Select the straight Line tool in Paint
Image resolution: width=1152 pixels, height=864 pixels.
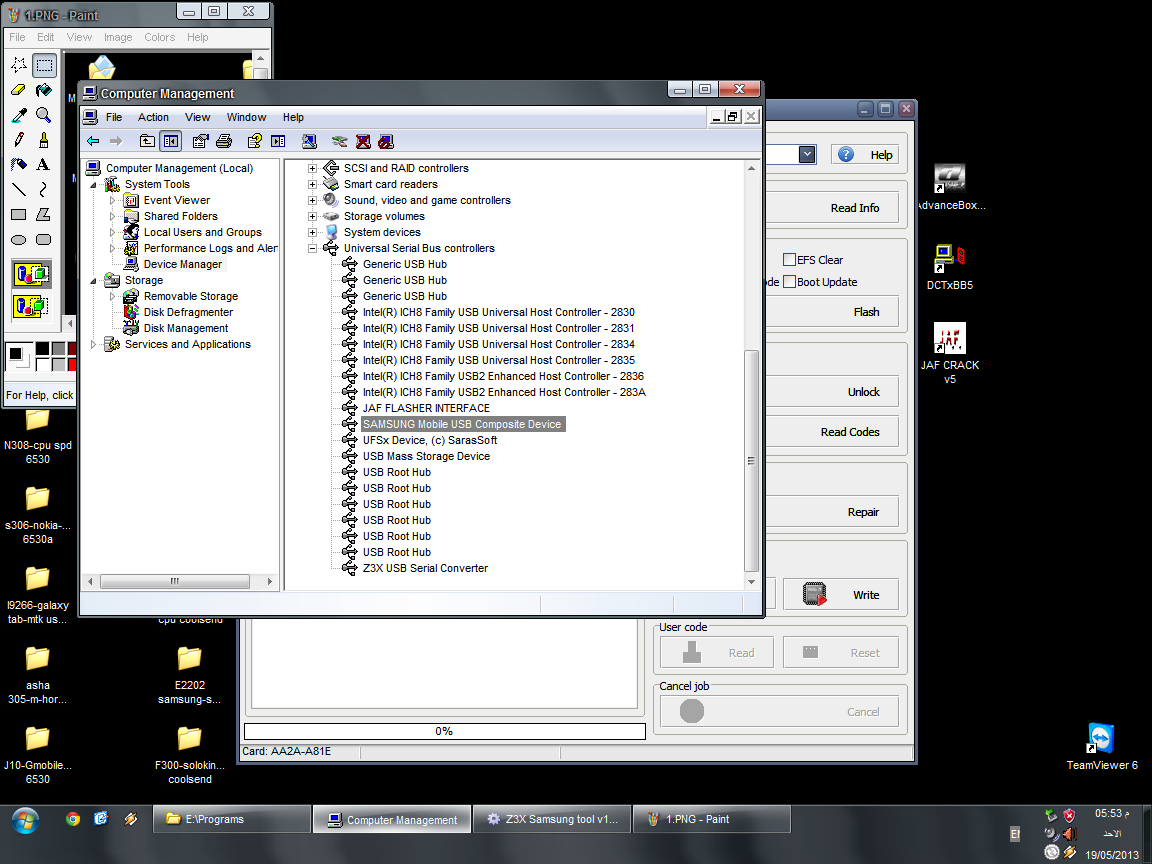pos(19,190)
